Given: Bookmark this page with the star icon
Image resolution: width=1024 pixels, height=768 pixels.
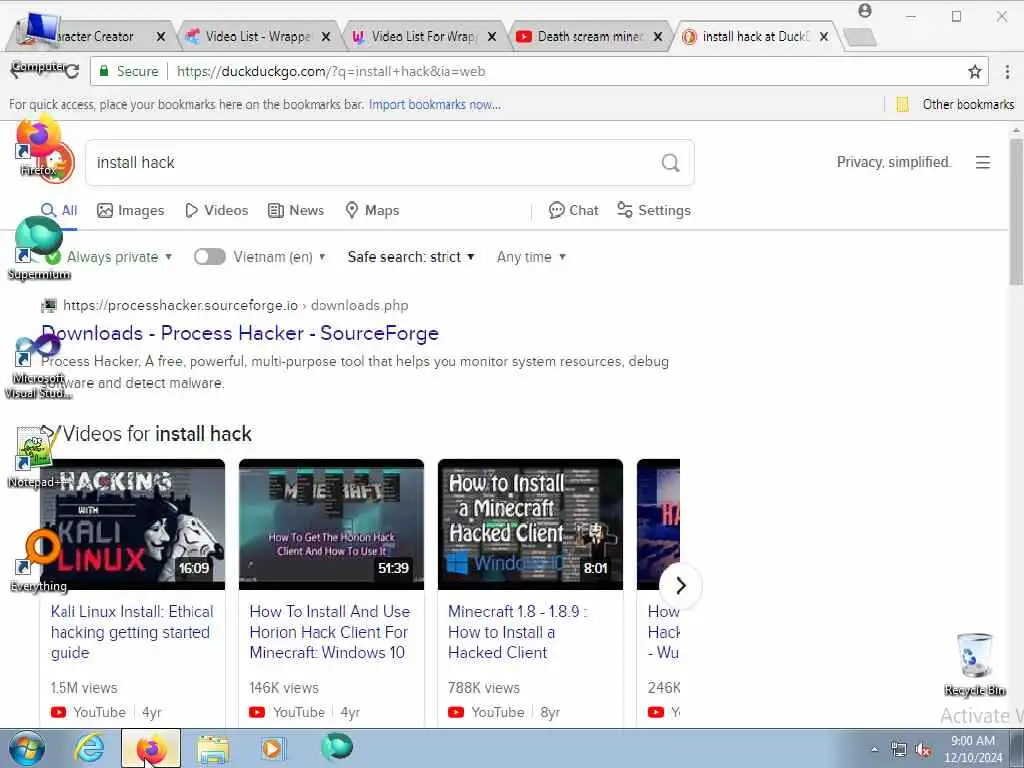Looking at the screenshot, I should pyautogui.click(x=974, y=71).
